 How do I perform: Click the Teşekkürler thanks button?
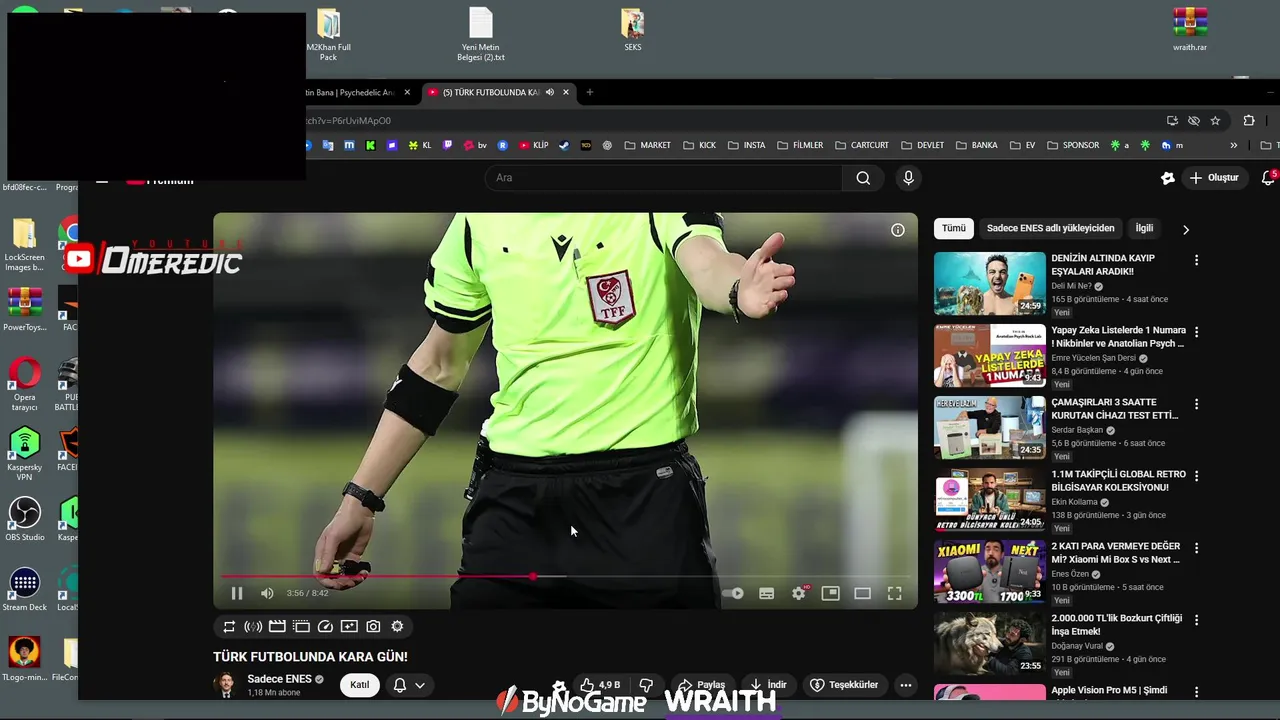tap(844, 685)
